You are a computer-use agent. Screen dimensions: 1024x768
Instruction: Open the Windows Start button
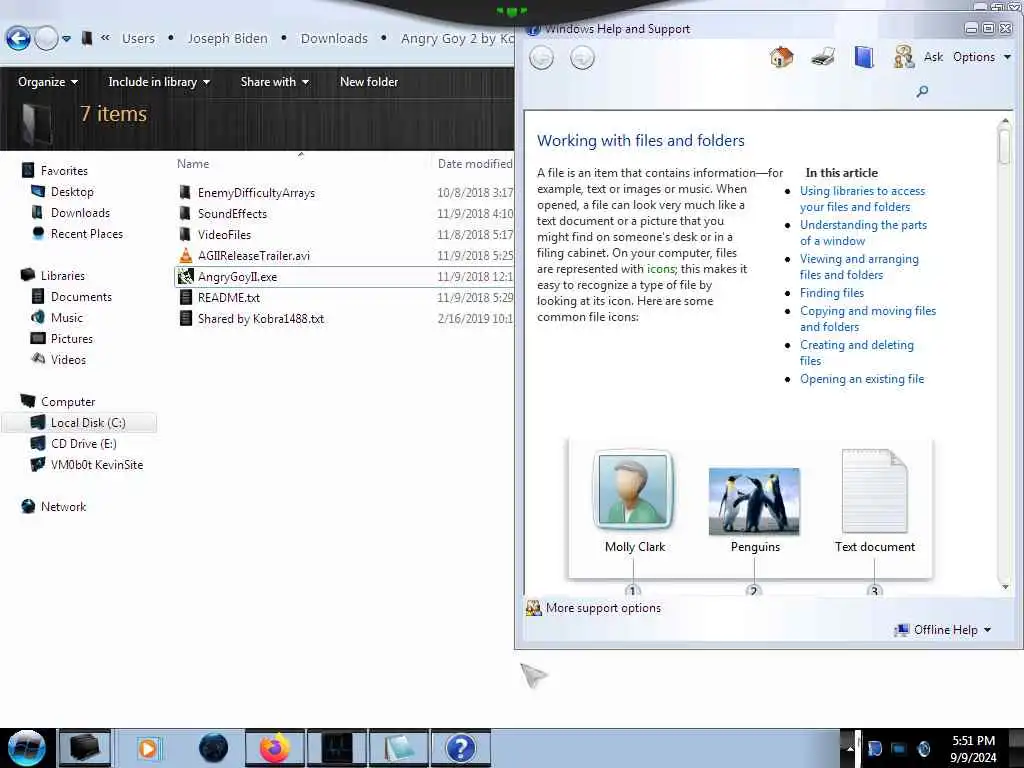click(25, 748)
